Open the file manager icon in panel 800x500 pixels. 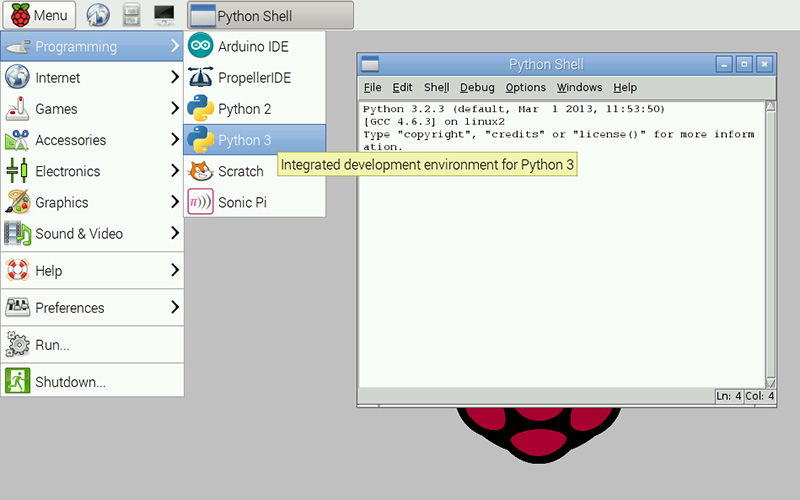(131, 15)
